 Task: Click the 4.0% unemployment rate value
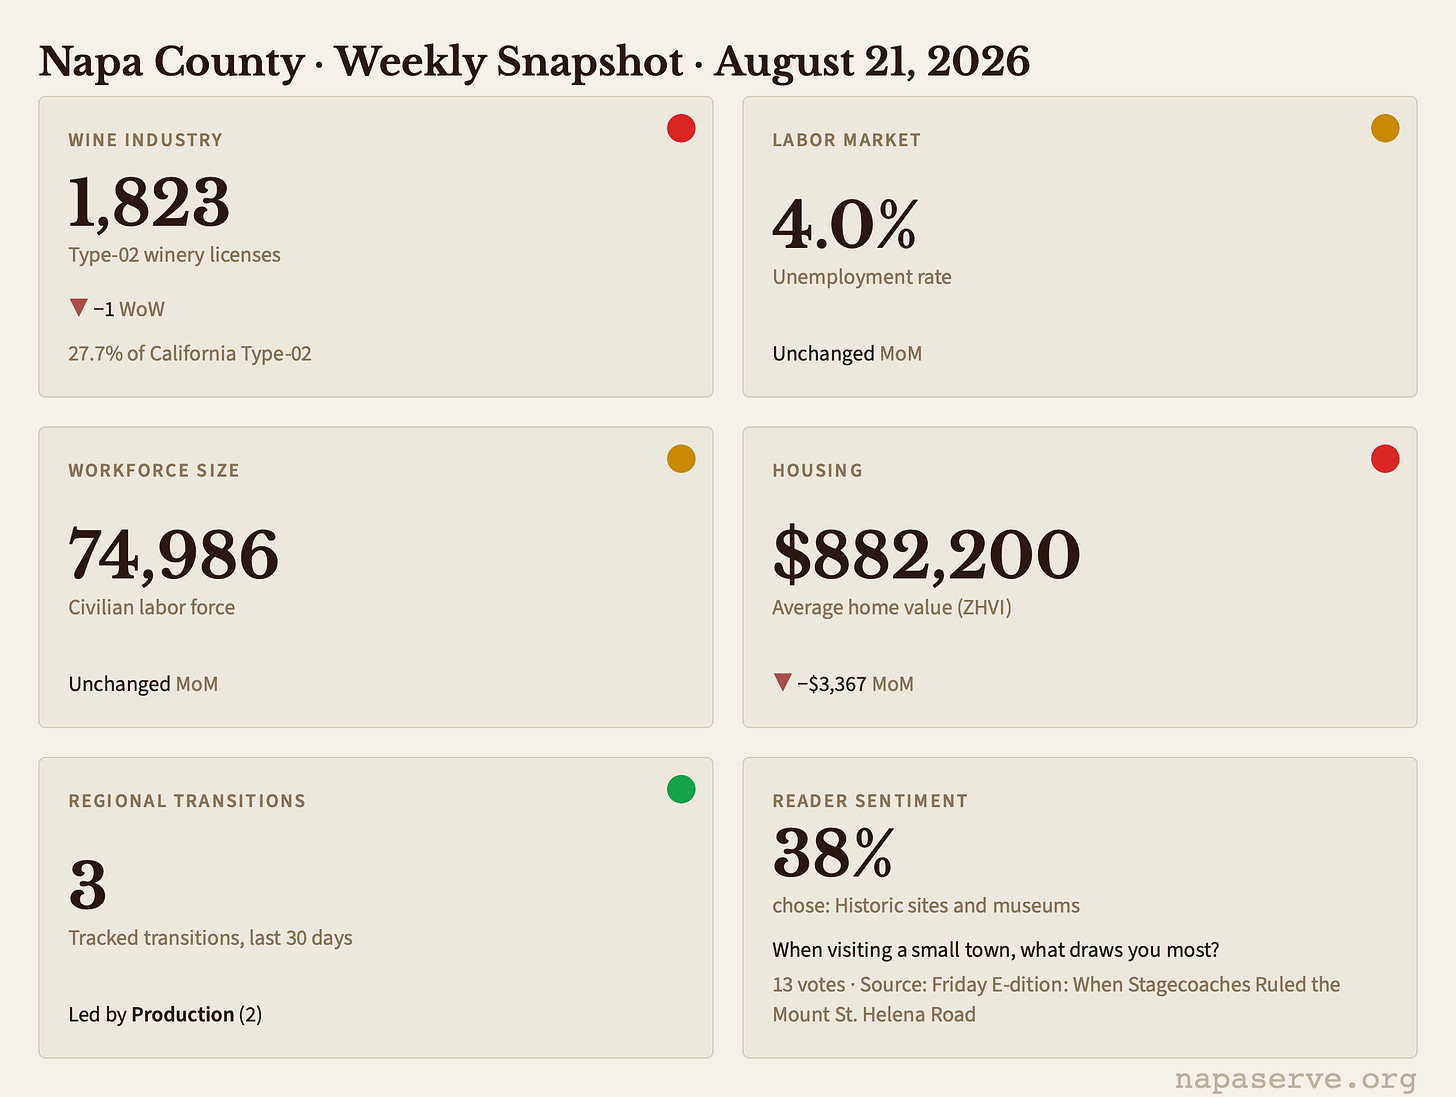(x=845, y=225)
